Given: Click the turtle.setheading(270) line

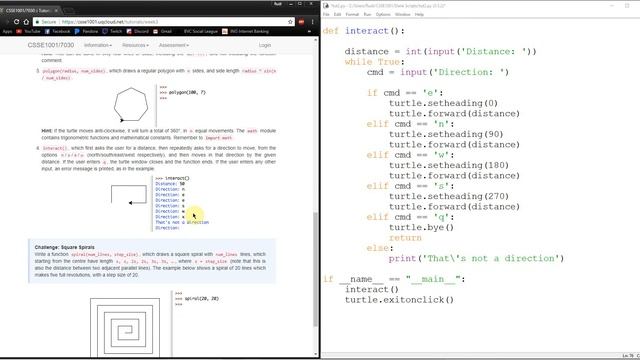Looking at the screenshot, I should 449,196.
